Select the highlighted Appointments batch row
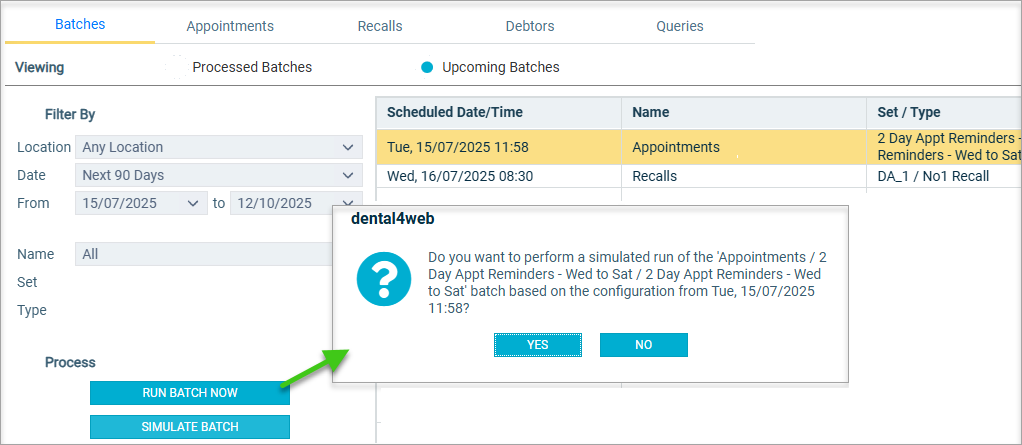Viewport: 1022px width, 445px height. (699, 147)
